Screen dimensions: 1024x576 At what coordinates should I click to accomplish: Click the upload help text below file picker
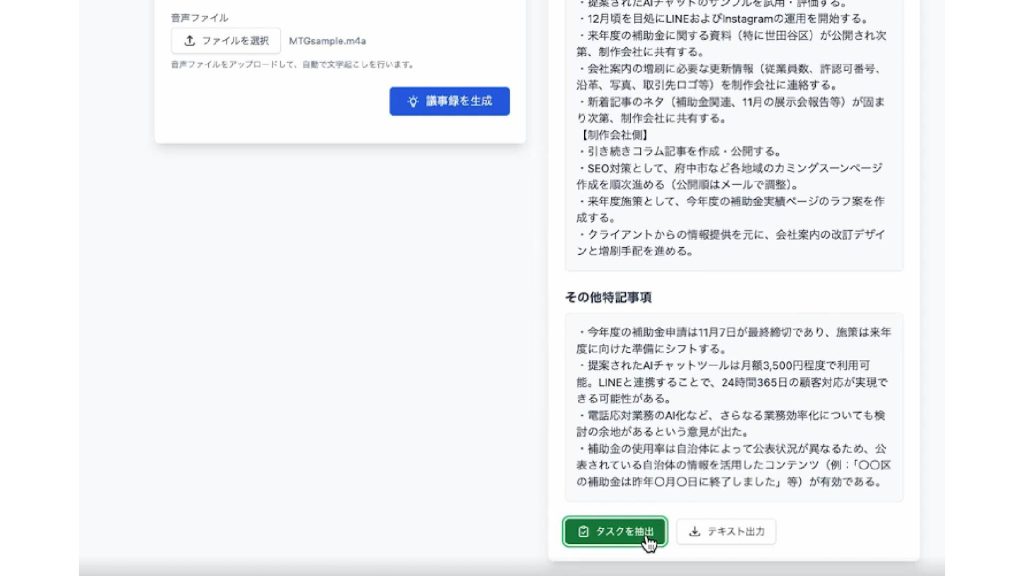pos(292,65)
